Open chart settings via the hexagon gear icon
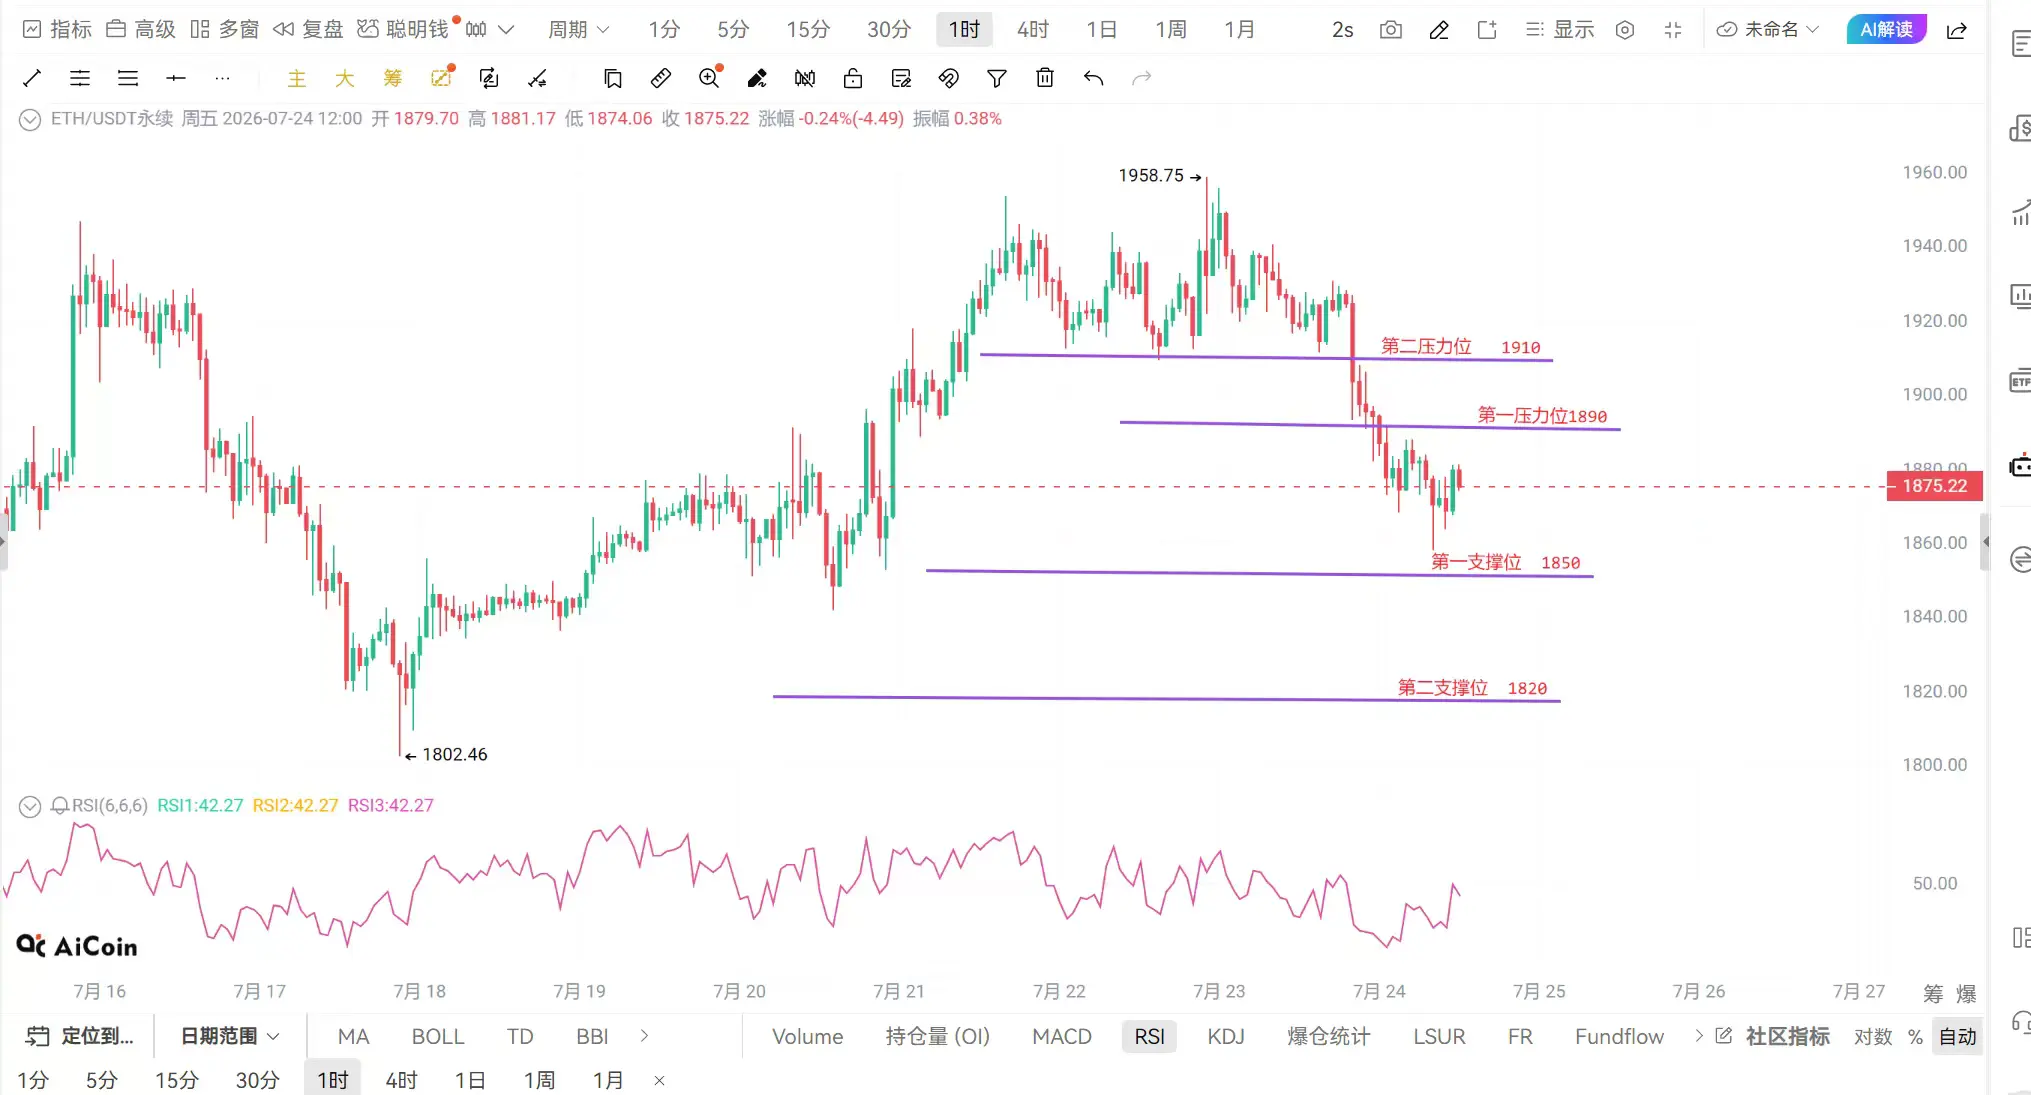The image size is (2031, 1095). pyautogui.click(x=1625, y=30)
